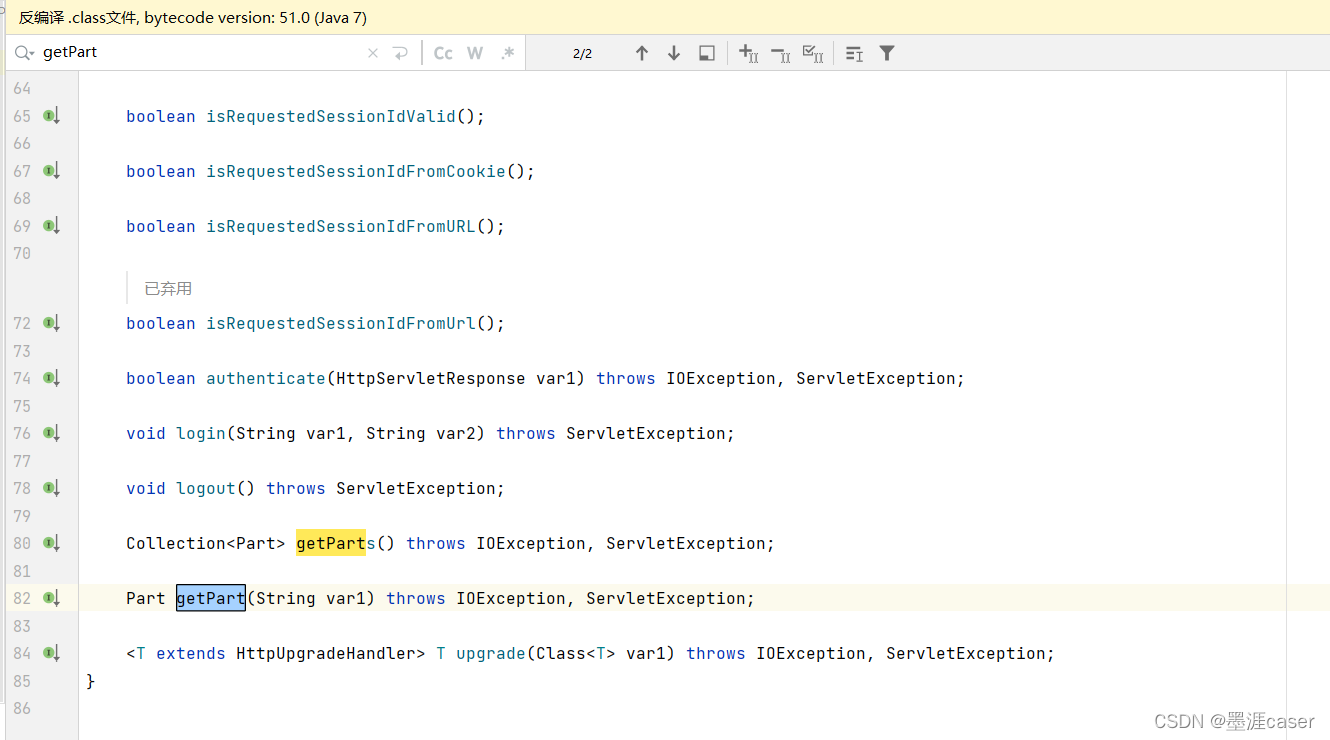Toggle match case with the Cc icon
This screenshot has height=740, width=1330.
[443, 52]
